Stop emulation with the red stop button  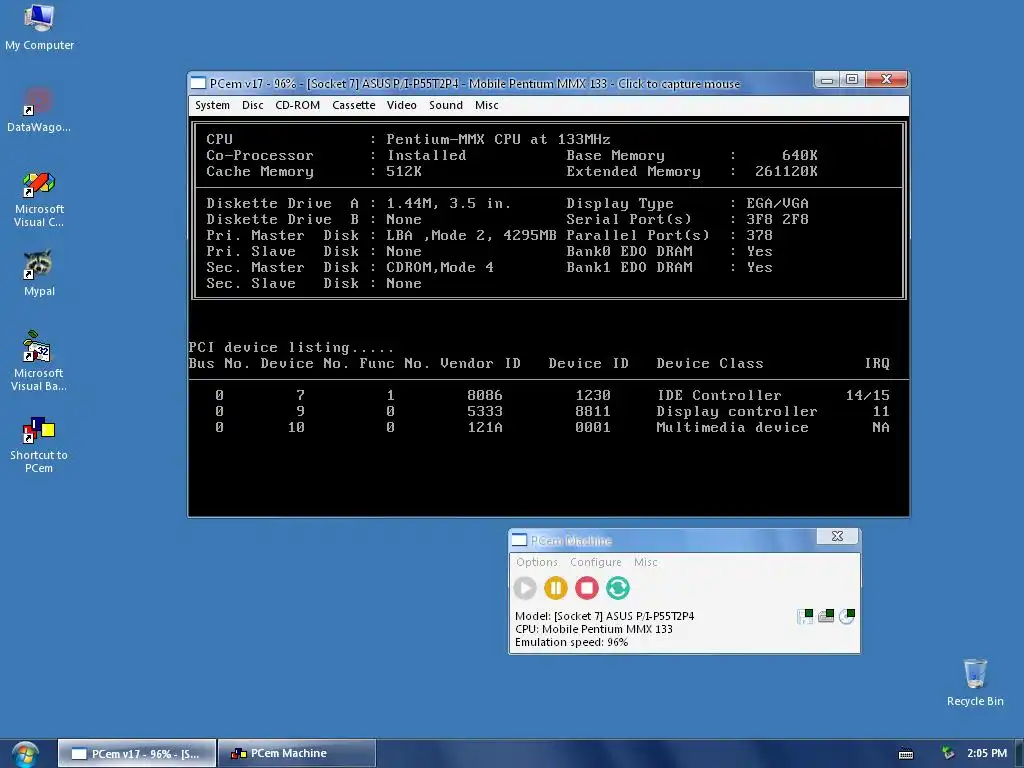point(586,588)
